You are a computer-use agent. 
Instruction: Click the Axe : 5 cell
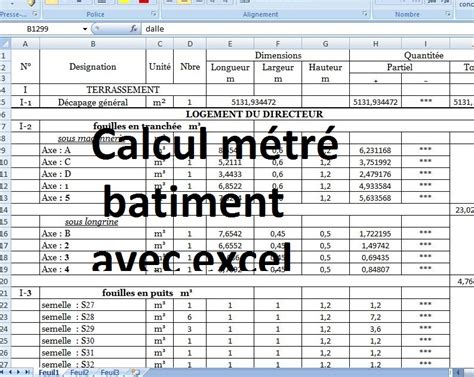(93, 198)
